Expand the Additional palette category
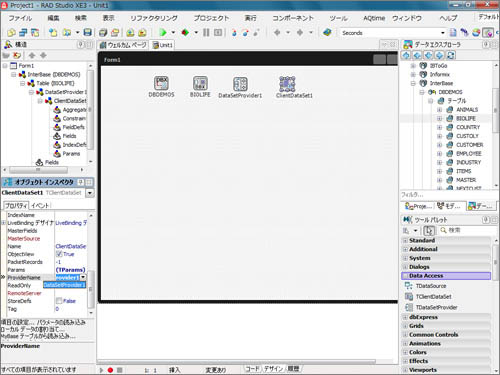 (405, 249)
